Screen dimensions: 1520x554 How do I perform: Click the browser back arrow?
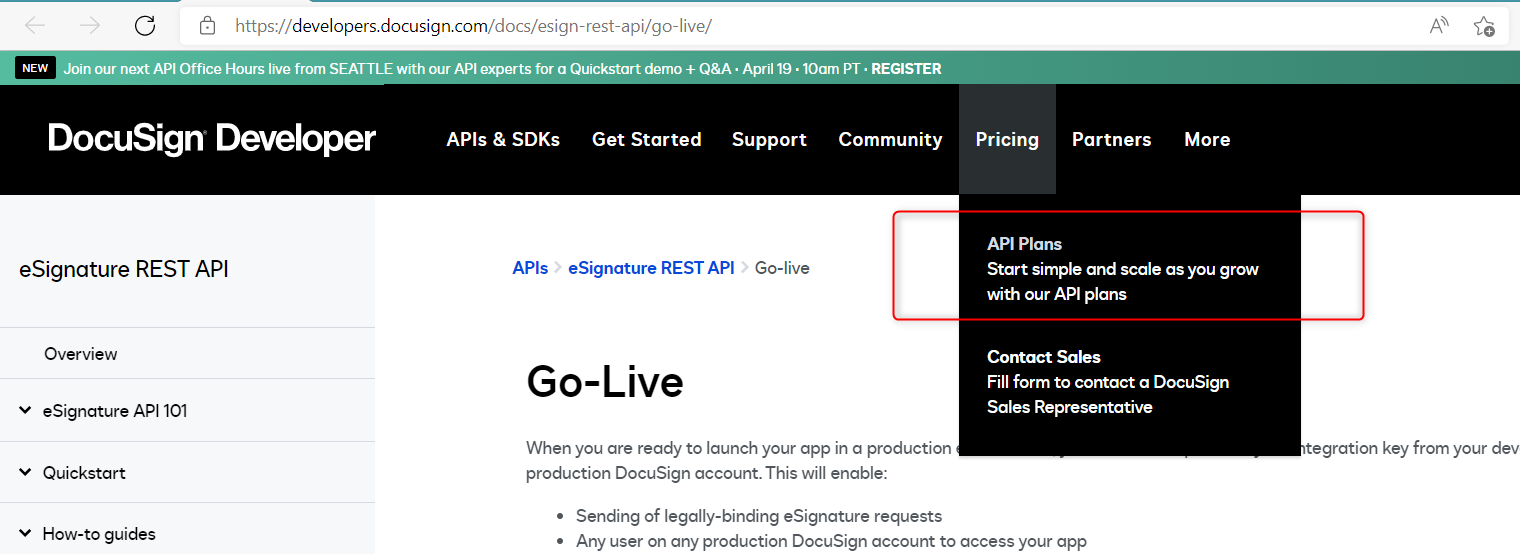[x=35, y=25]
